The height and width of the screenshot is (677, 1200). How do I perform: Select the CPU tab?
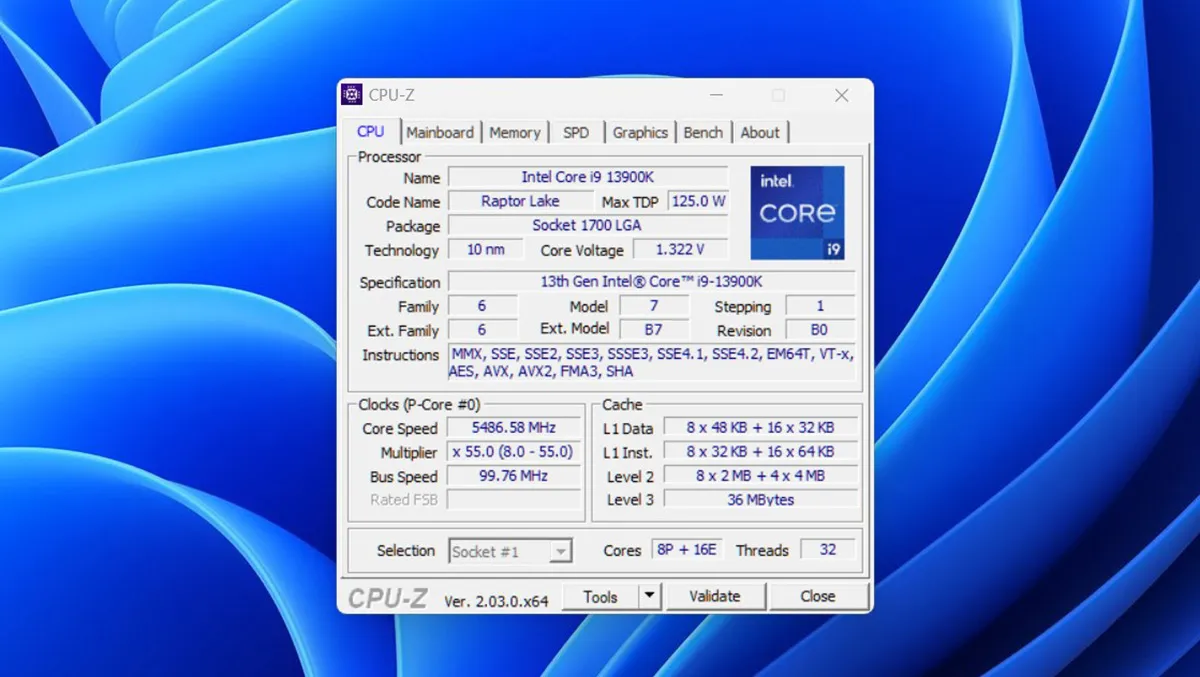click(371, 131)
